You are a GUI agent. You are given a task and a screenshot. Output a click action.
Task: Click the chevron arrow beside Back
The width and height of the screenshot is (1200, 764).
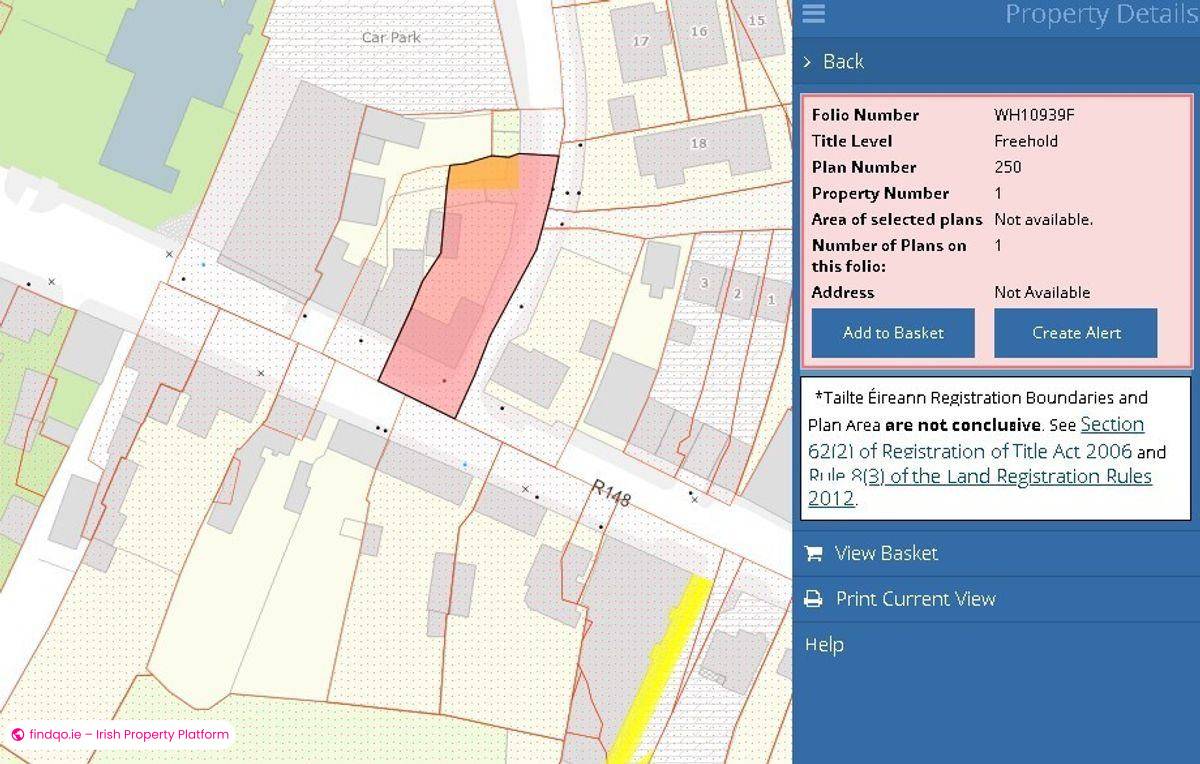[808, 62]
